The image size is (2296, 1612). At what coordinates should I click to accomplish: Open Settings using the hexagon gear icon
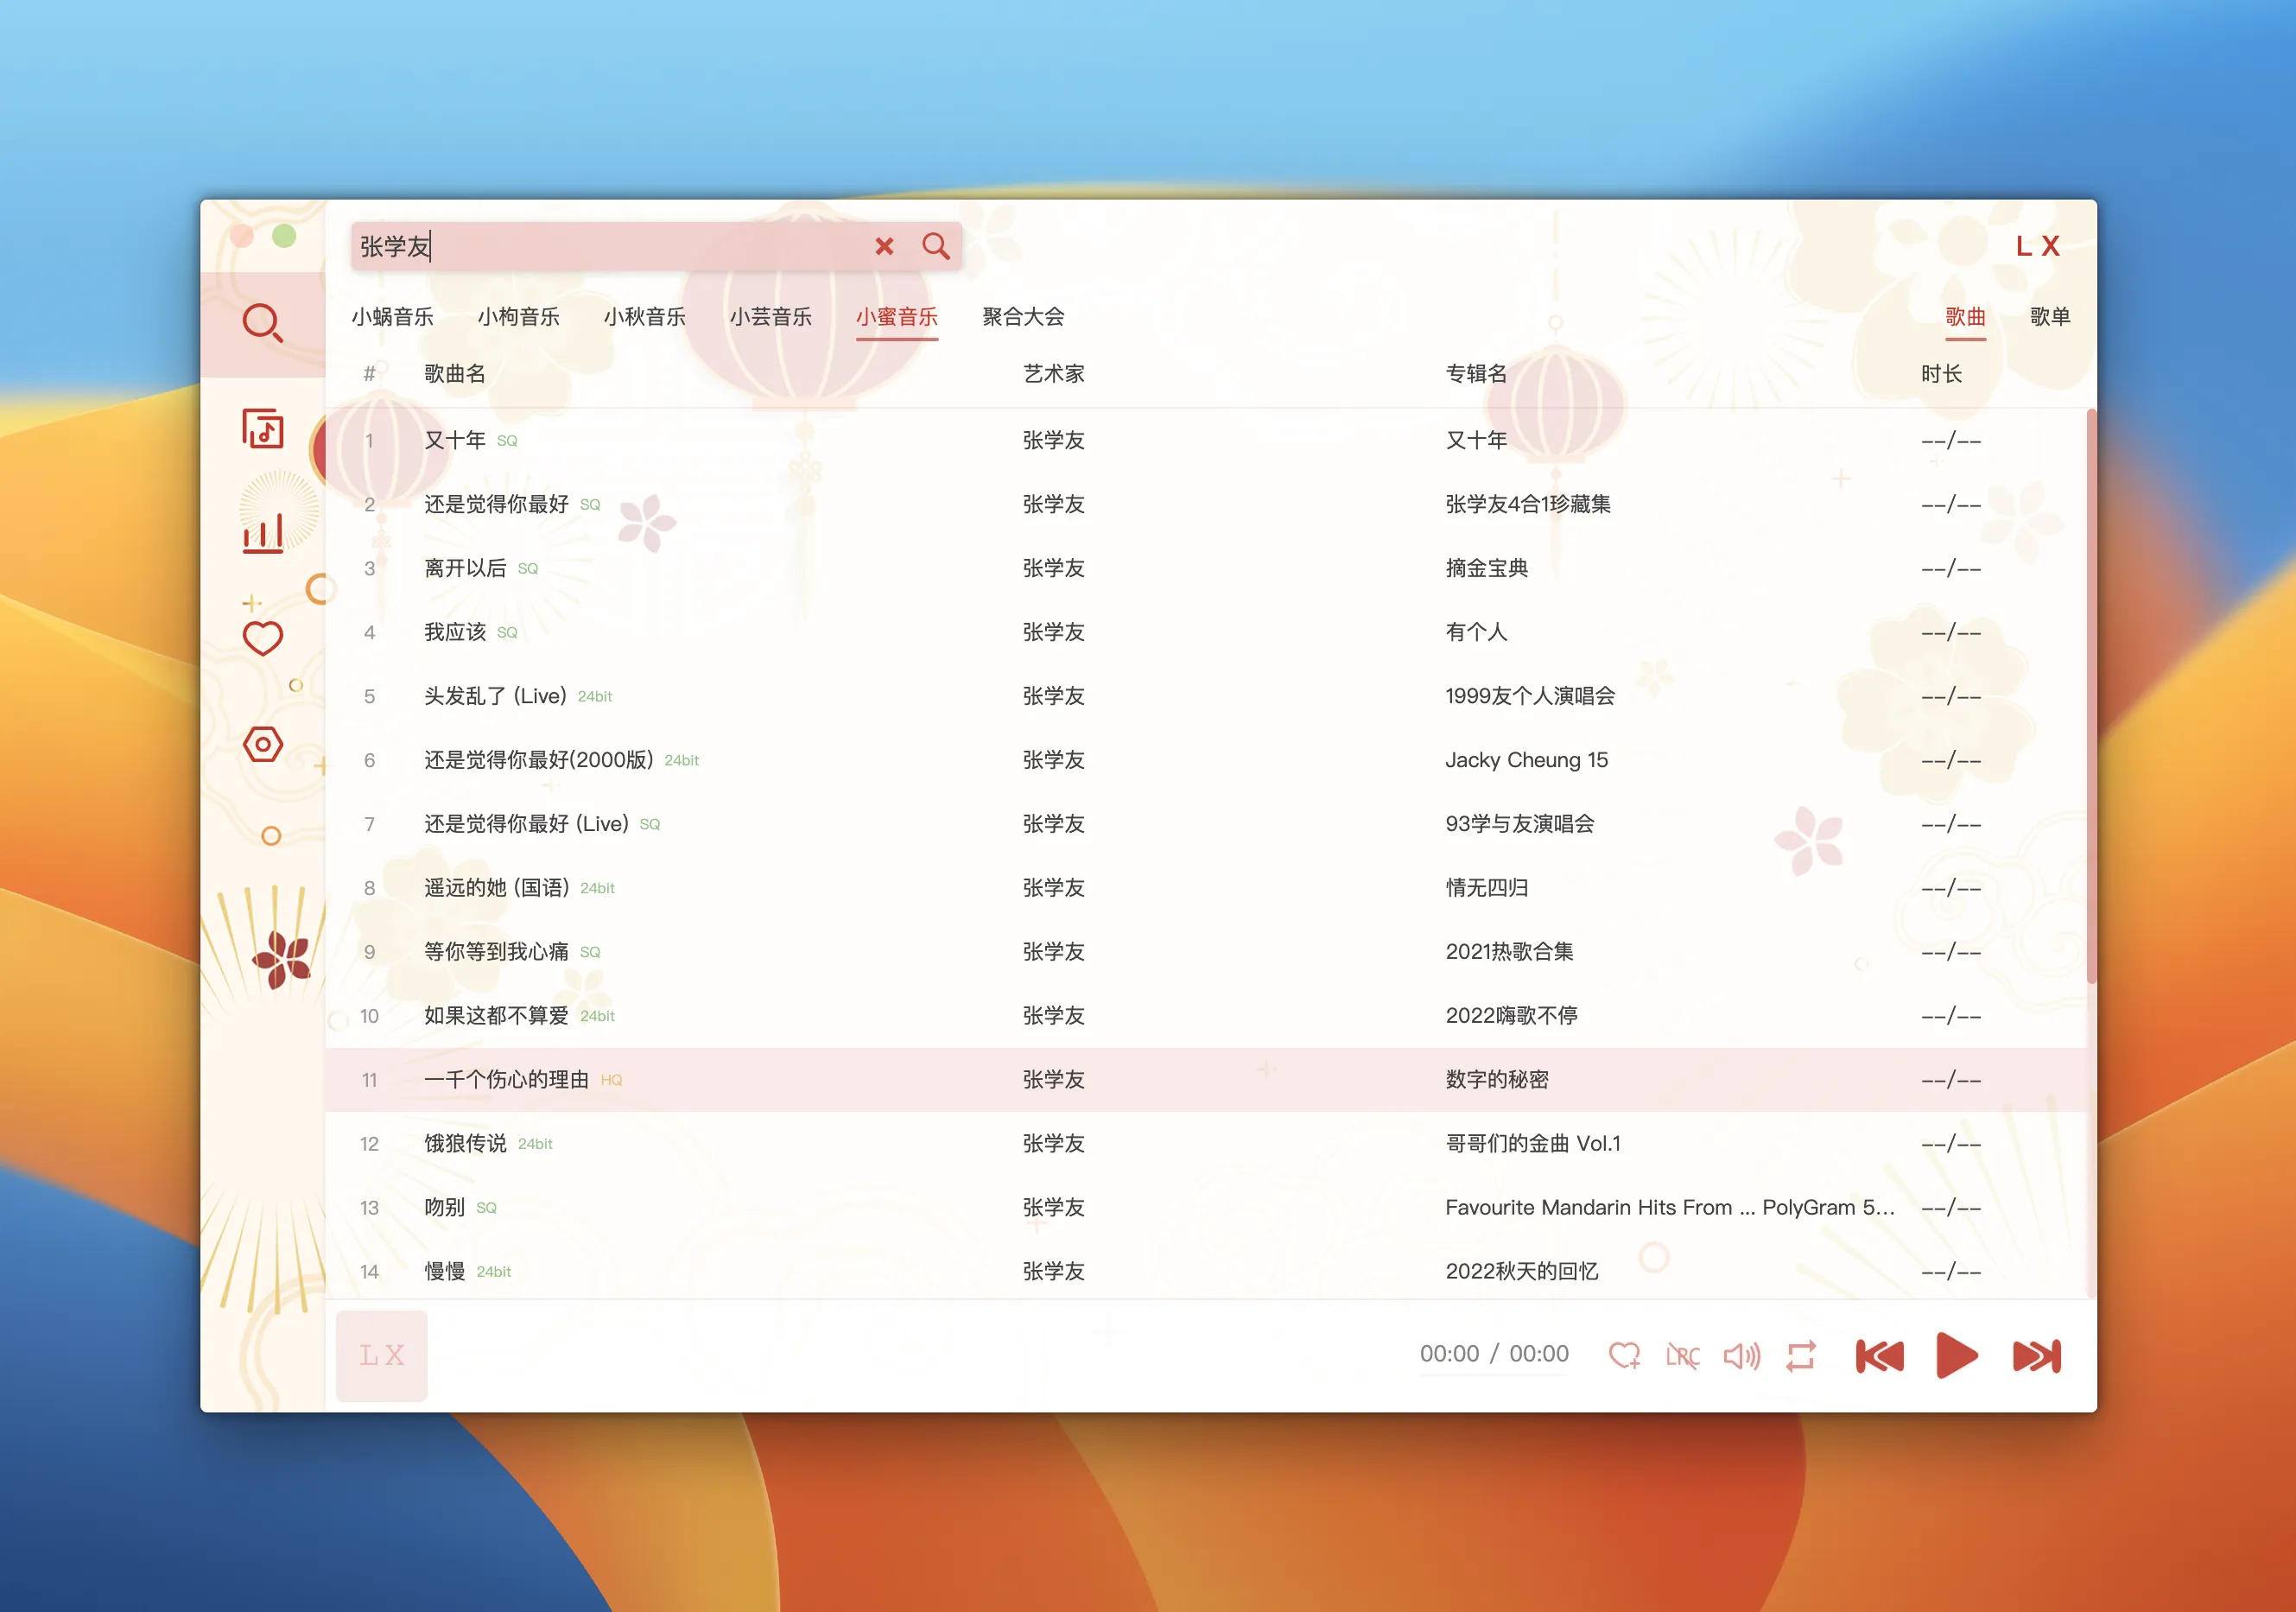point(263,745)
